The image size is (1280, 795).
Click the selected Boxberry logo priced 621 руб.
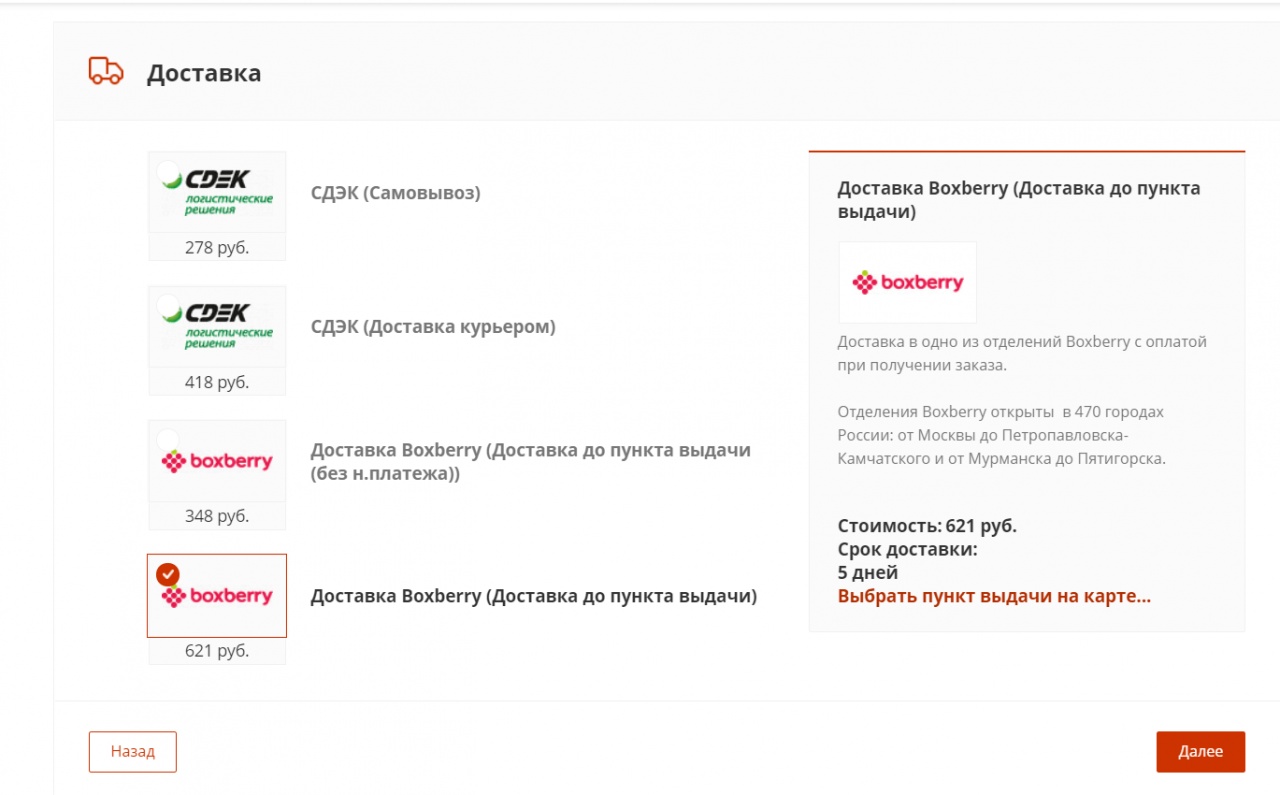[217, 597]
